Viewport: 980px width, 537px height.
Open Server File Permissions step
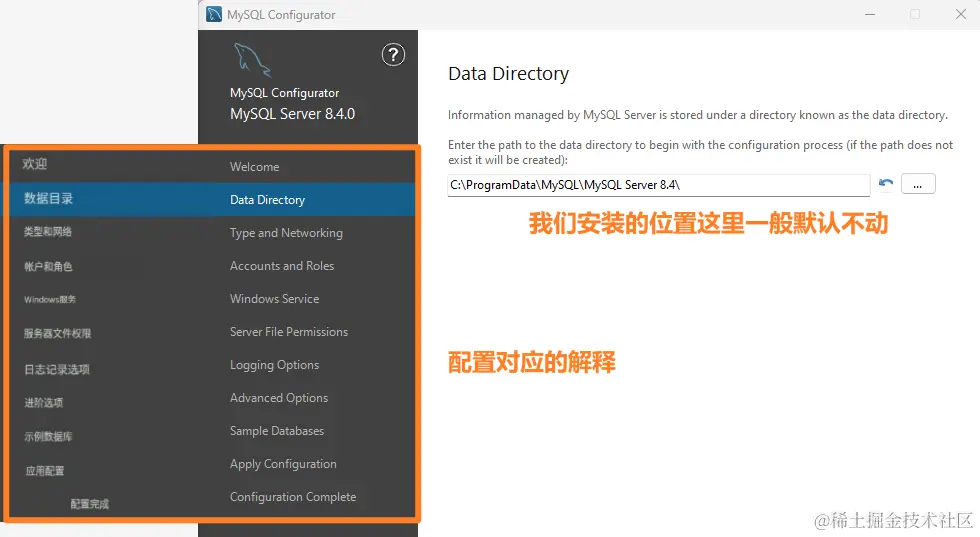pos(289,332)
